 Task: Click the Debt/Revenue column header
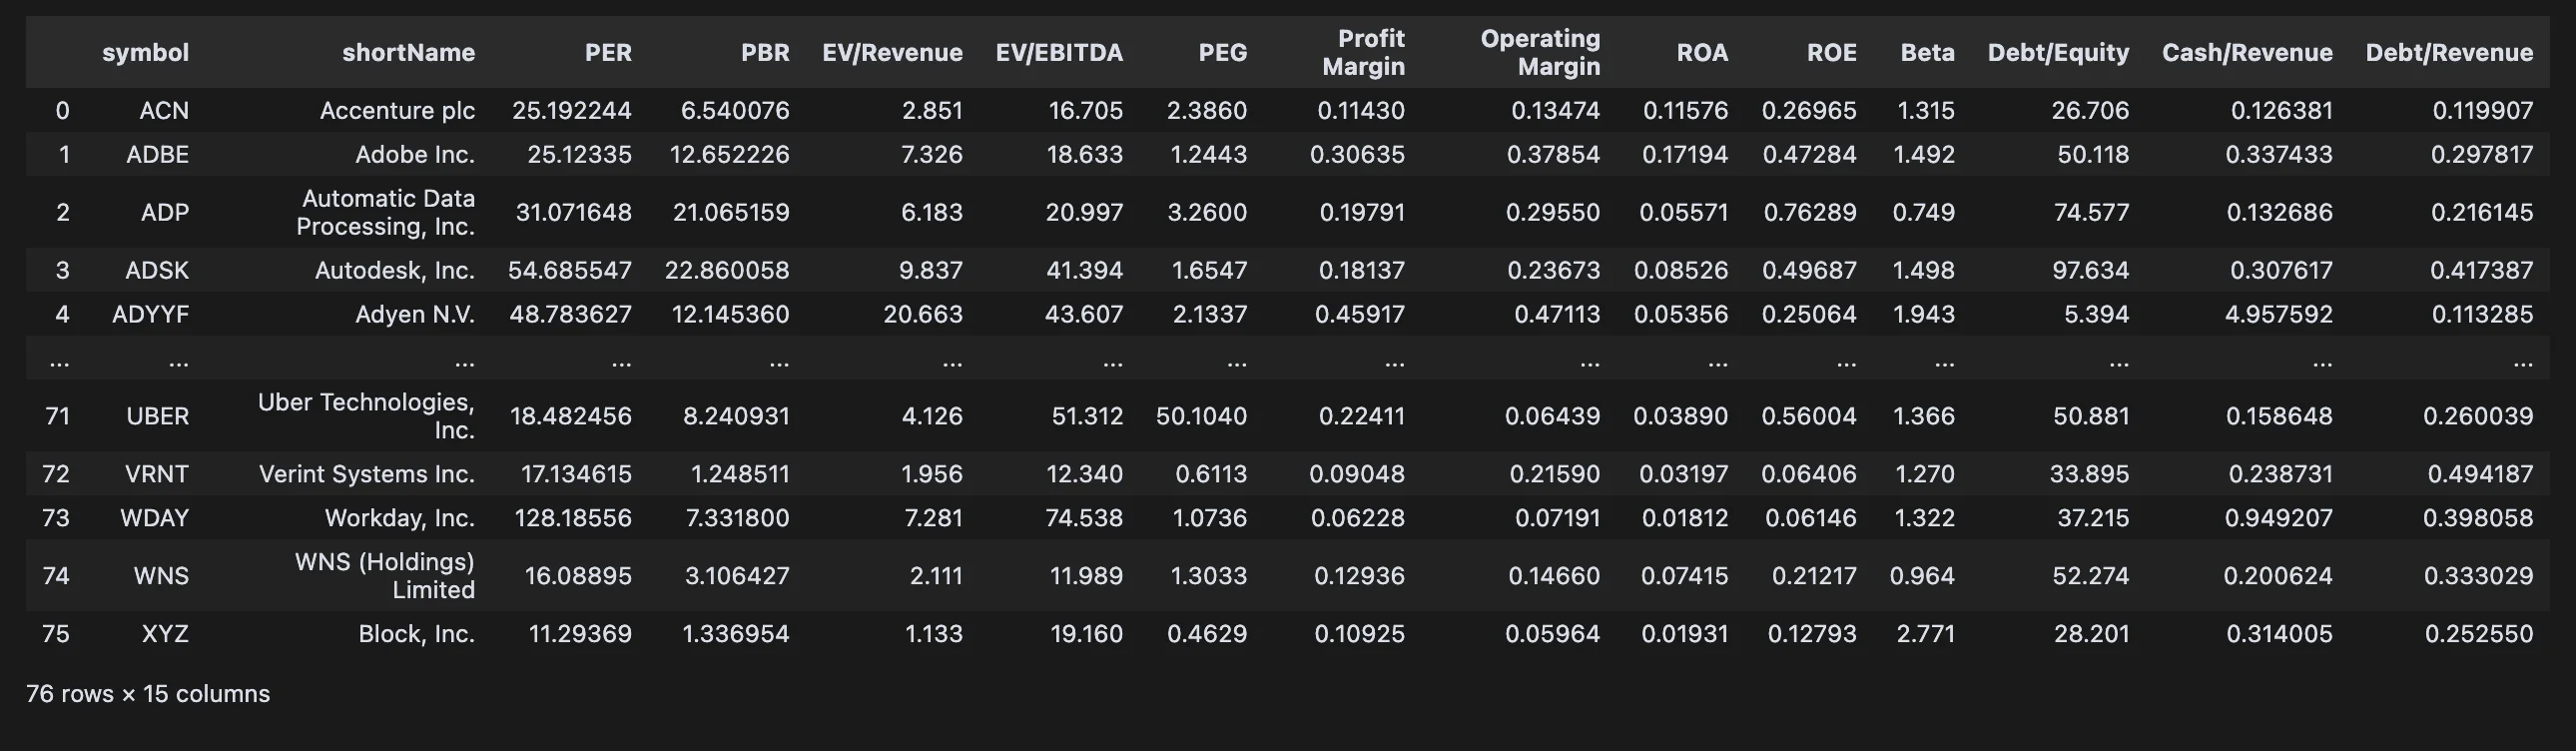pos(2449,53)
